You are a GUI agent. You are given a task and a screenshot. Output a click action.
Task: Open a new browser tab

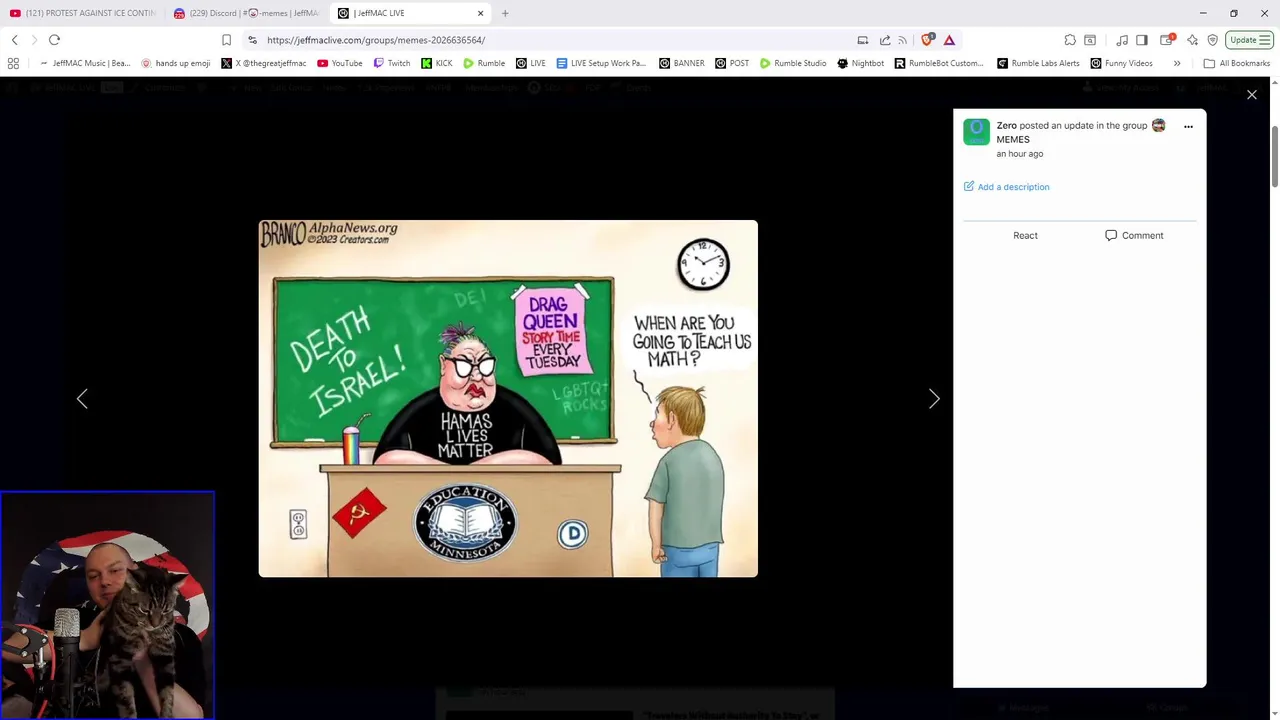click(505, 13)
